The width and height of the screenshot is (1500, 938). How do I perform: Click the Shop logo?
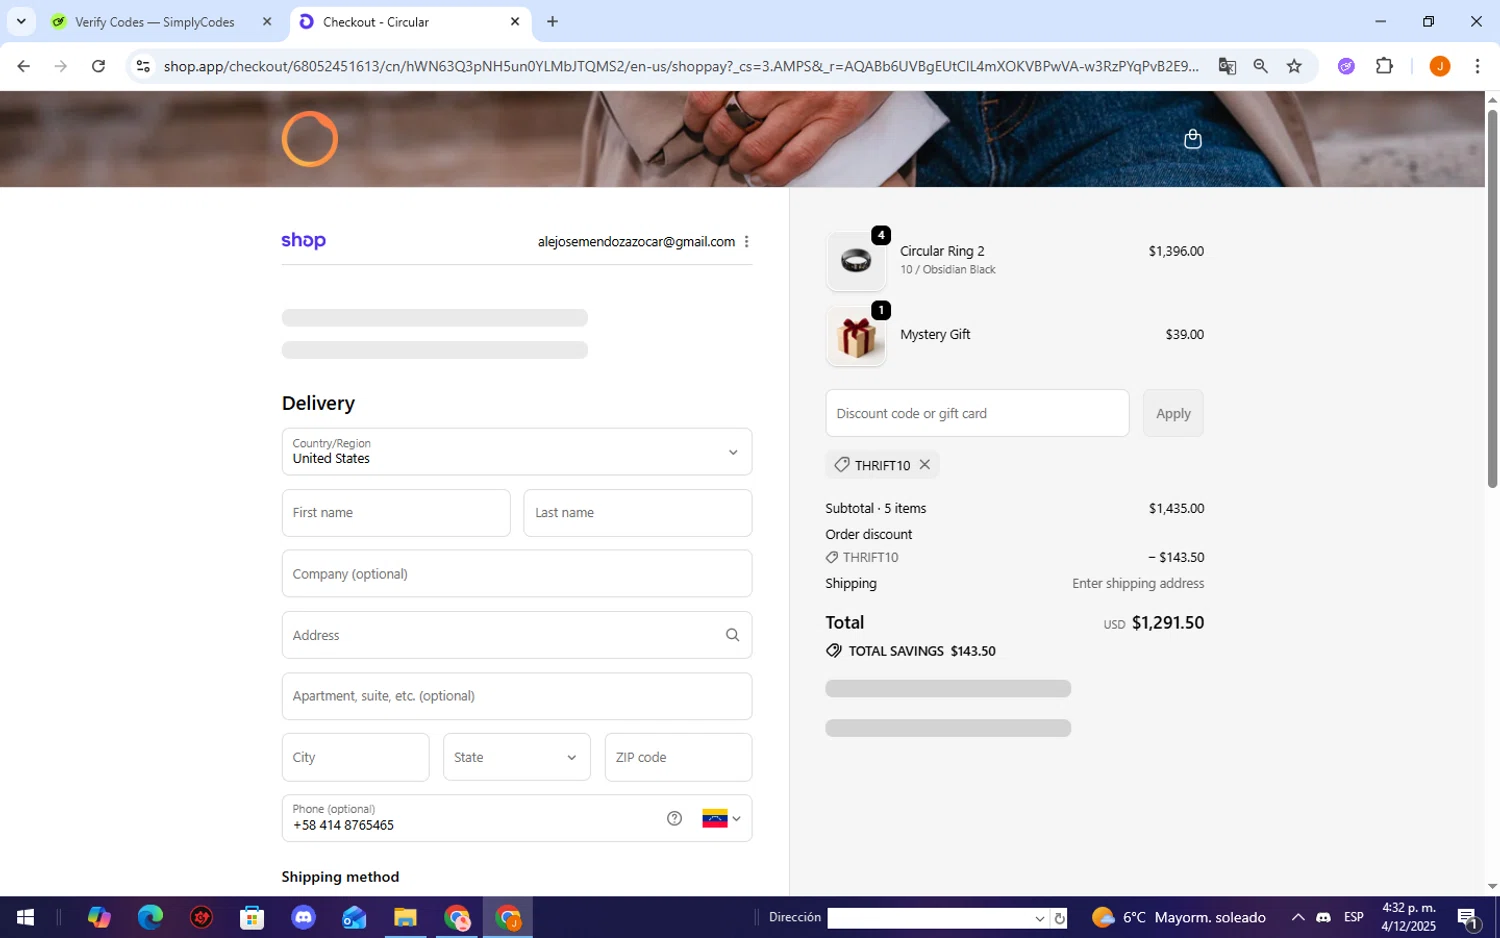click(303, 241)
